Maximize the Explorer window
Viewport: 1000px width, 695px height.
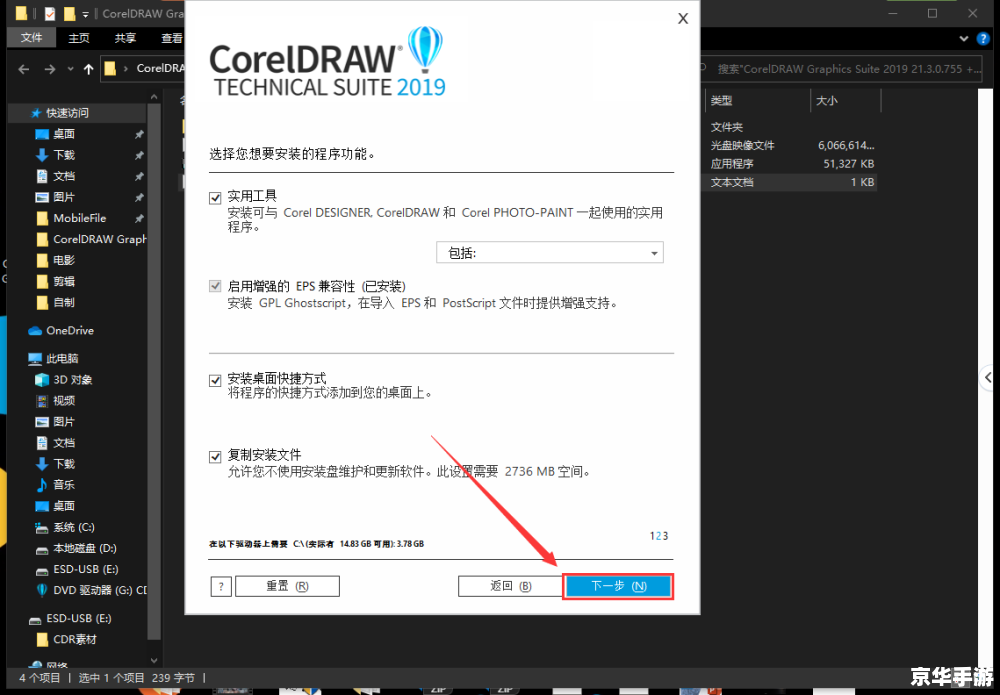coord(932,13)
